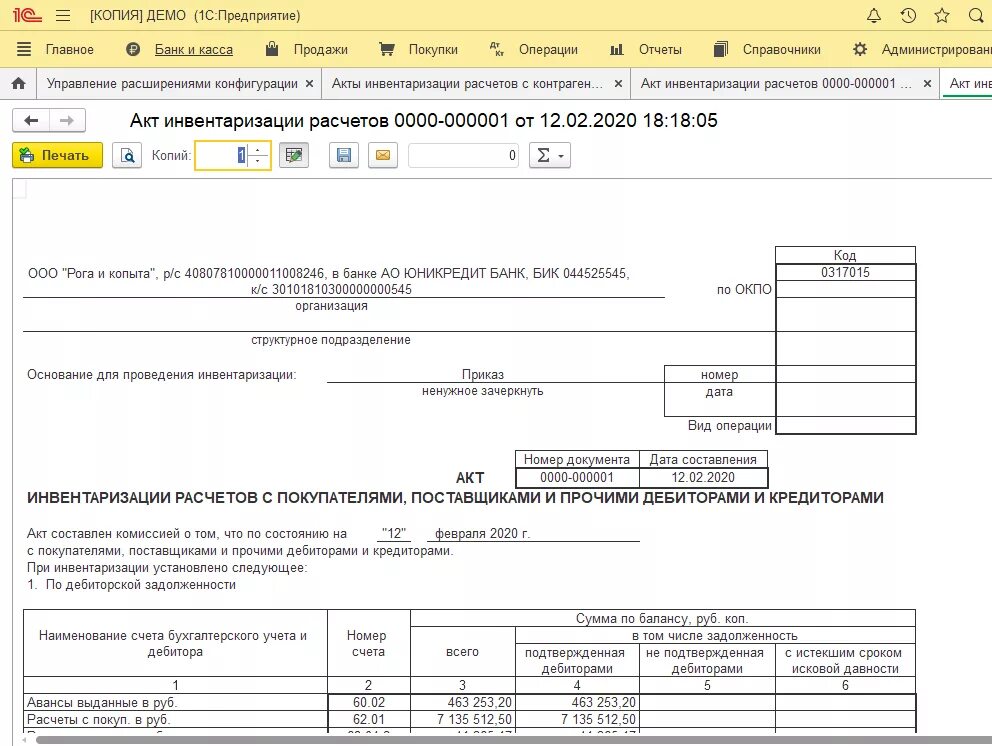
Task: Open the sigma sum dropdown
Action: 550,155
